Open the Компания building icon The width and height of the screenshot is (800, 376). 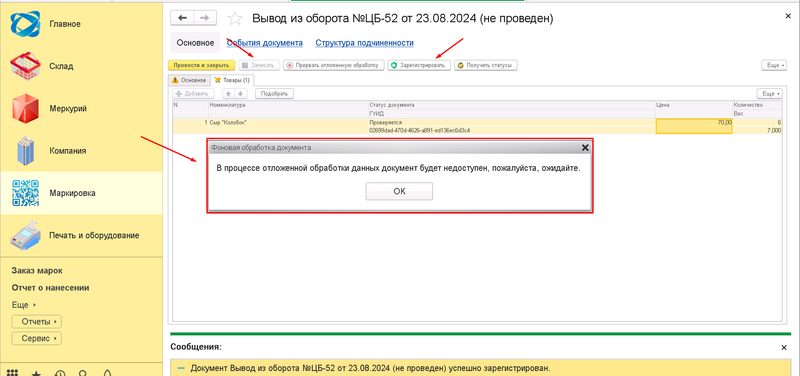25,151
